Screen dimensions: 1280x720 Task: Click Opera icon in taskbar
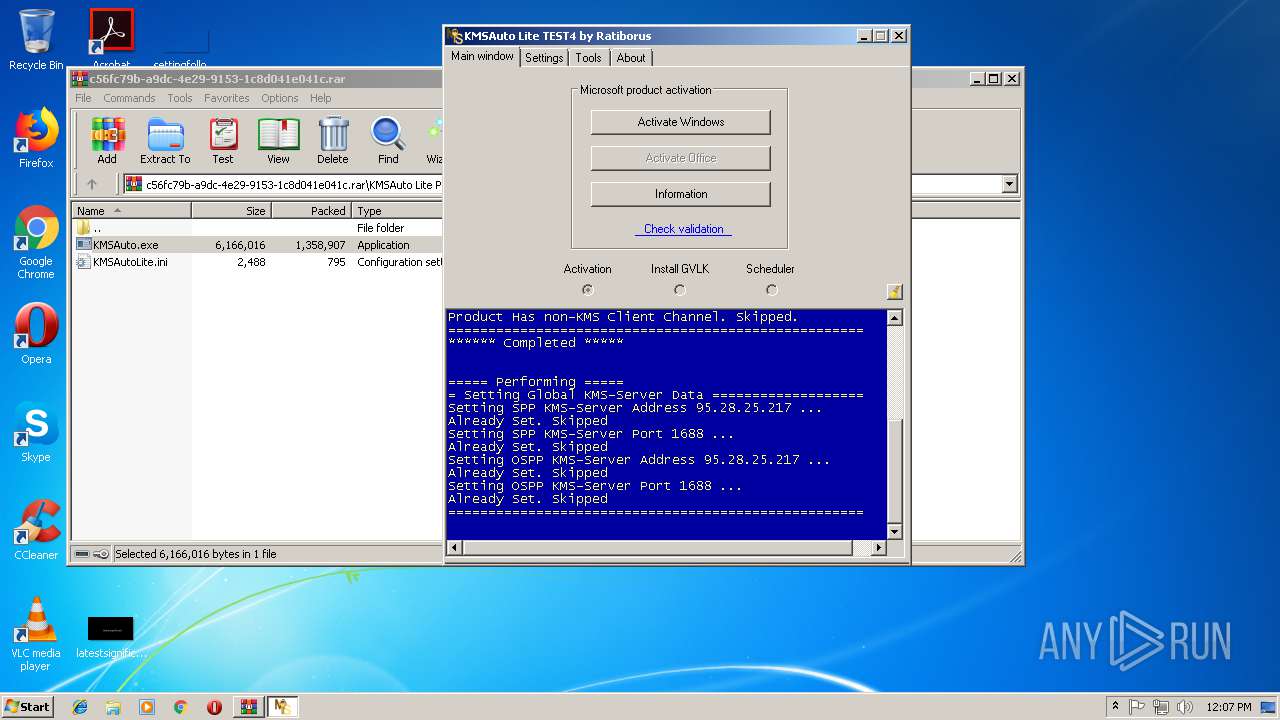click(214, 707)
